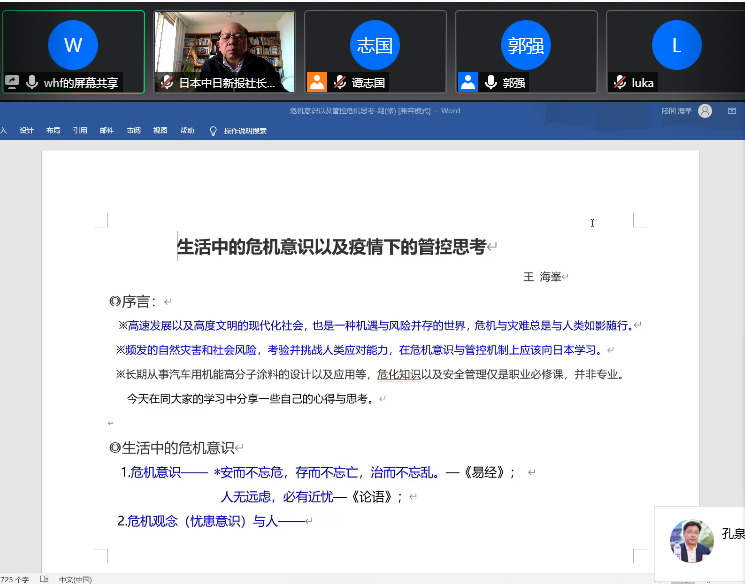Click muted mic icon beside 谭志国 name
The width and height of the screenshot is (745, 584).
coord(340,83)
